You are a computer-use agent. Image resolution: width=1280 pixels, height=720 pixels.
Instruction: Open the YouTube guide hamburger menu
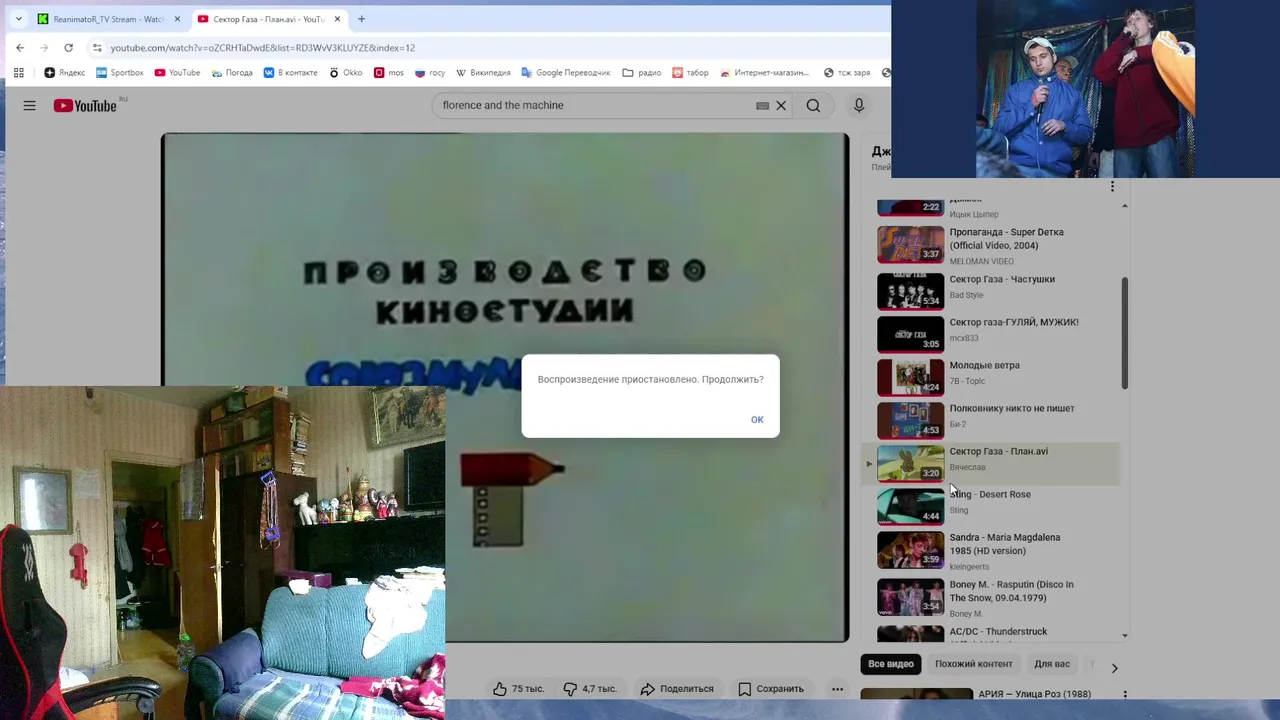(x=29, y=105)
